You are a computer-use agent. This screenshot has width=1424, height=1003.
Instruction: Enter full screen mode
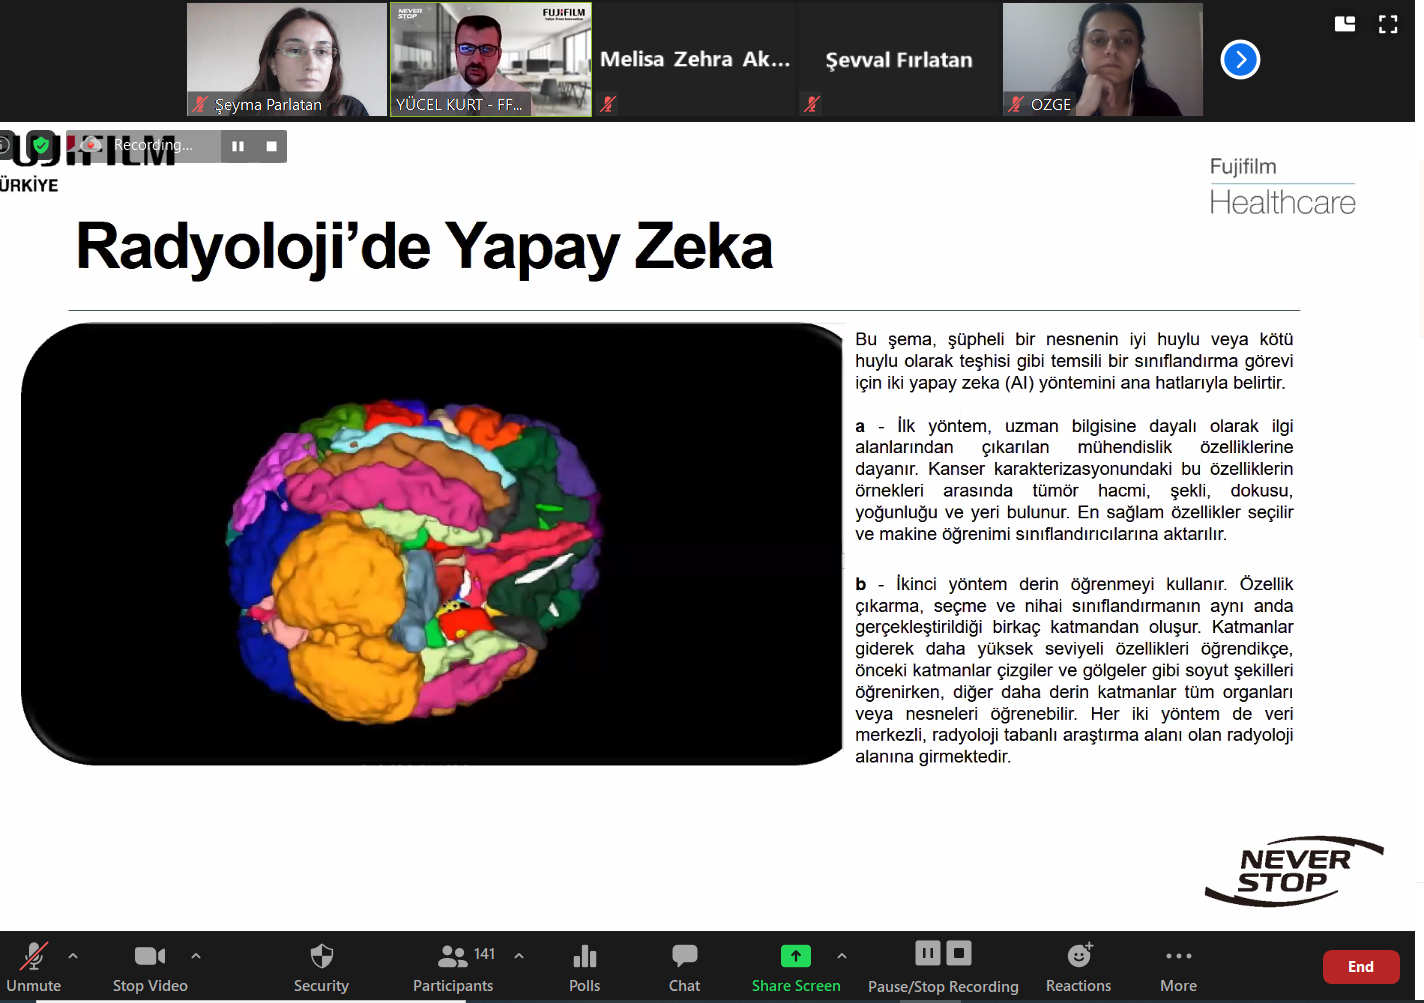(x=1388, y=25)
